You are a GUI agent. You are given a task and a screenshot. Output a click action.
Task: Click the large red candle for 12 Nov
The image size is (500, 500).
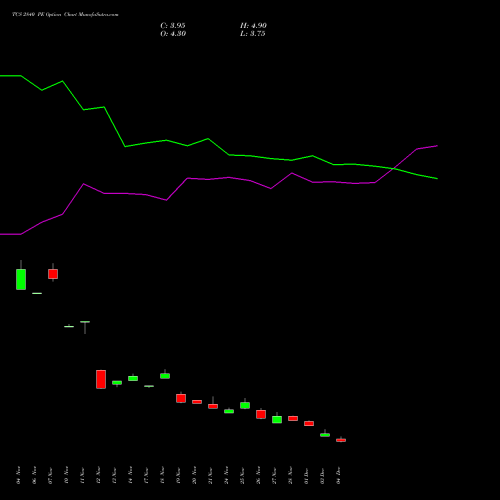click(101, 379)
